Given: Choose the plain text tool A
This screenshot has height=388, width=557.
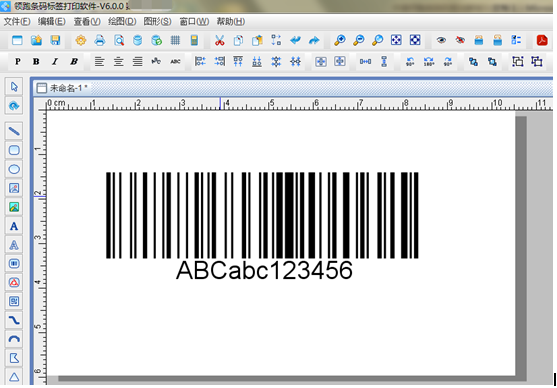Looking at the screenshot, I should [14, 226].
